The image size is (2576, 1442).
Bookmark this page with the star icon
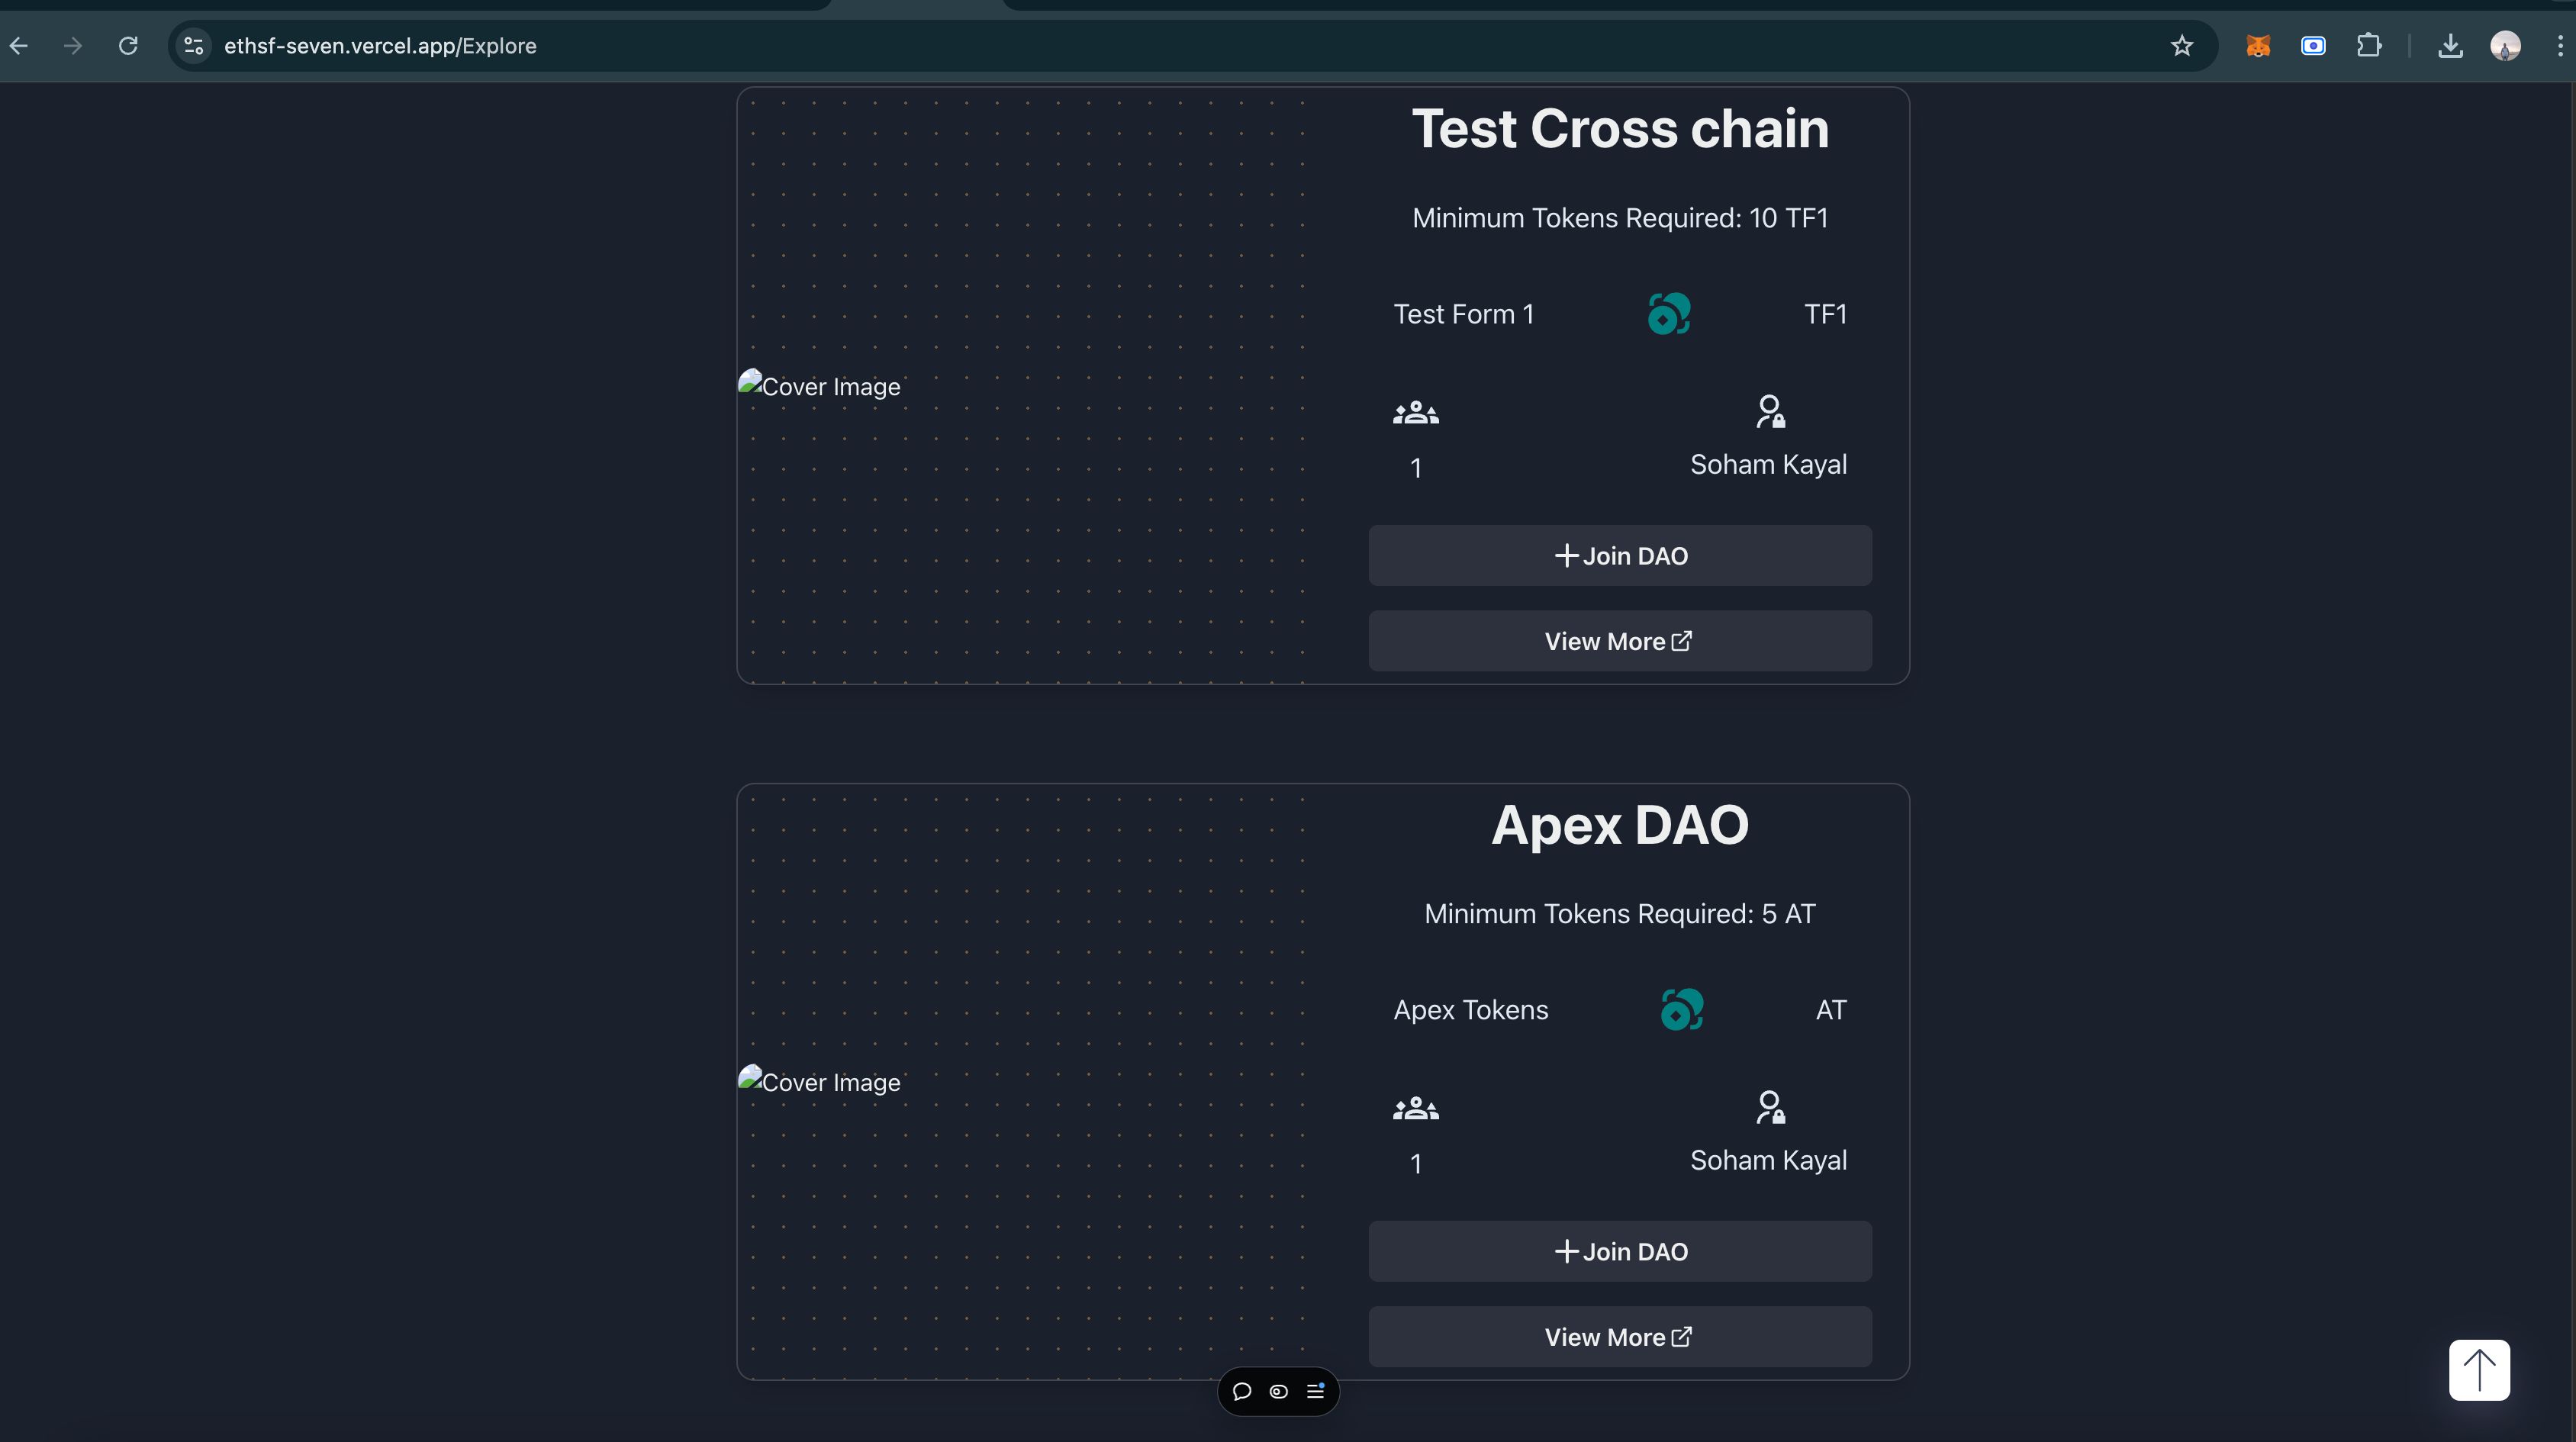click(2182, 46)
